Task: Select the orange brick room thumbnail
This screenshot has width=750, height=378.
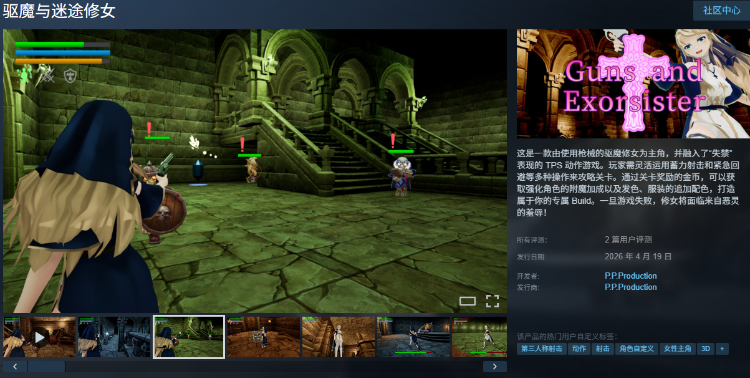Action: click(x=264, y=337)
